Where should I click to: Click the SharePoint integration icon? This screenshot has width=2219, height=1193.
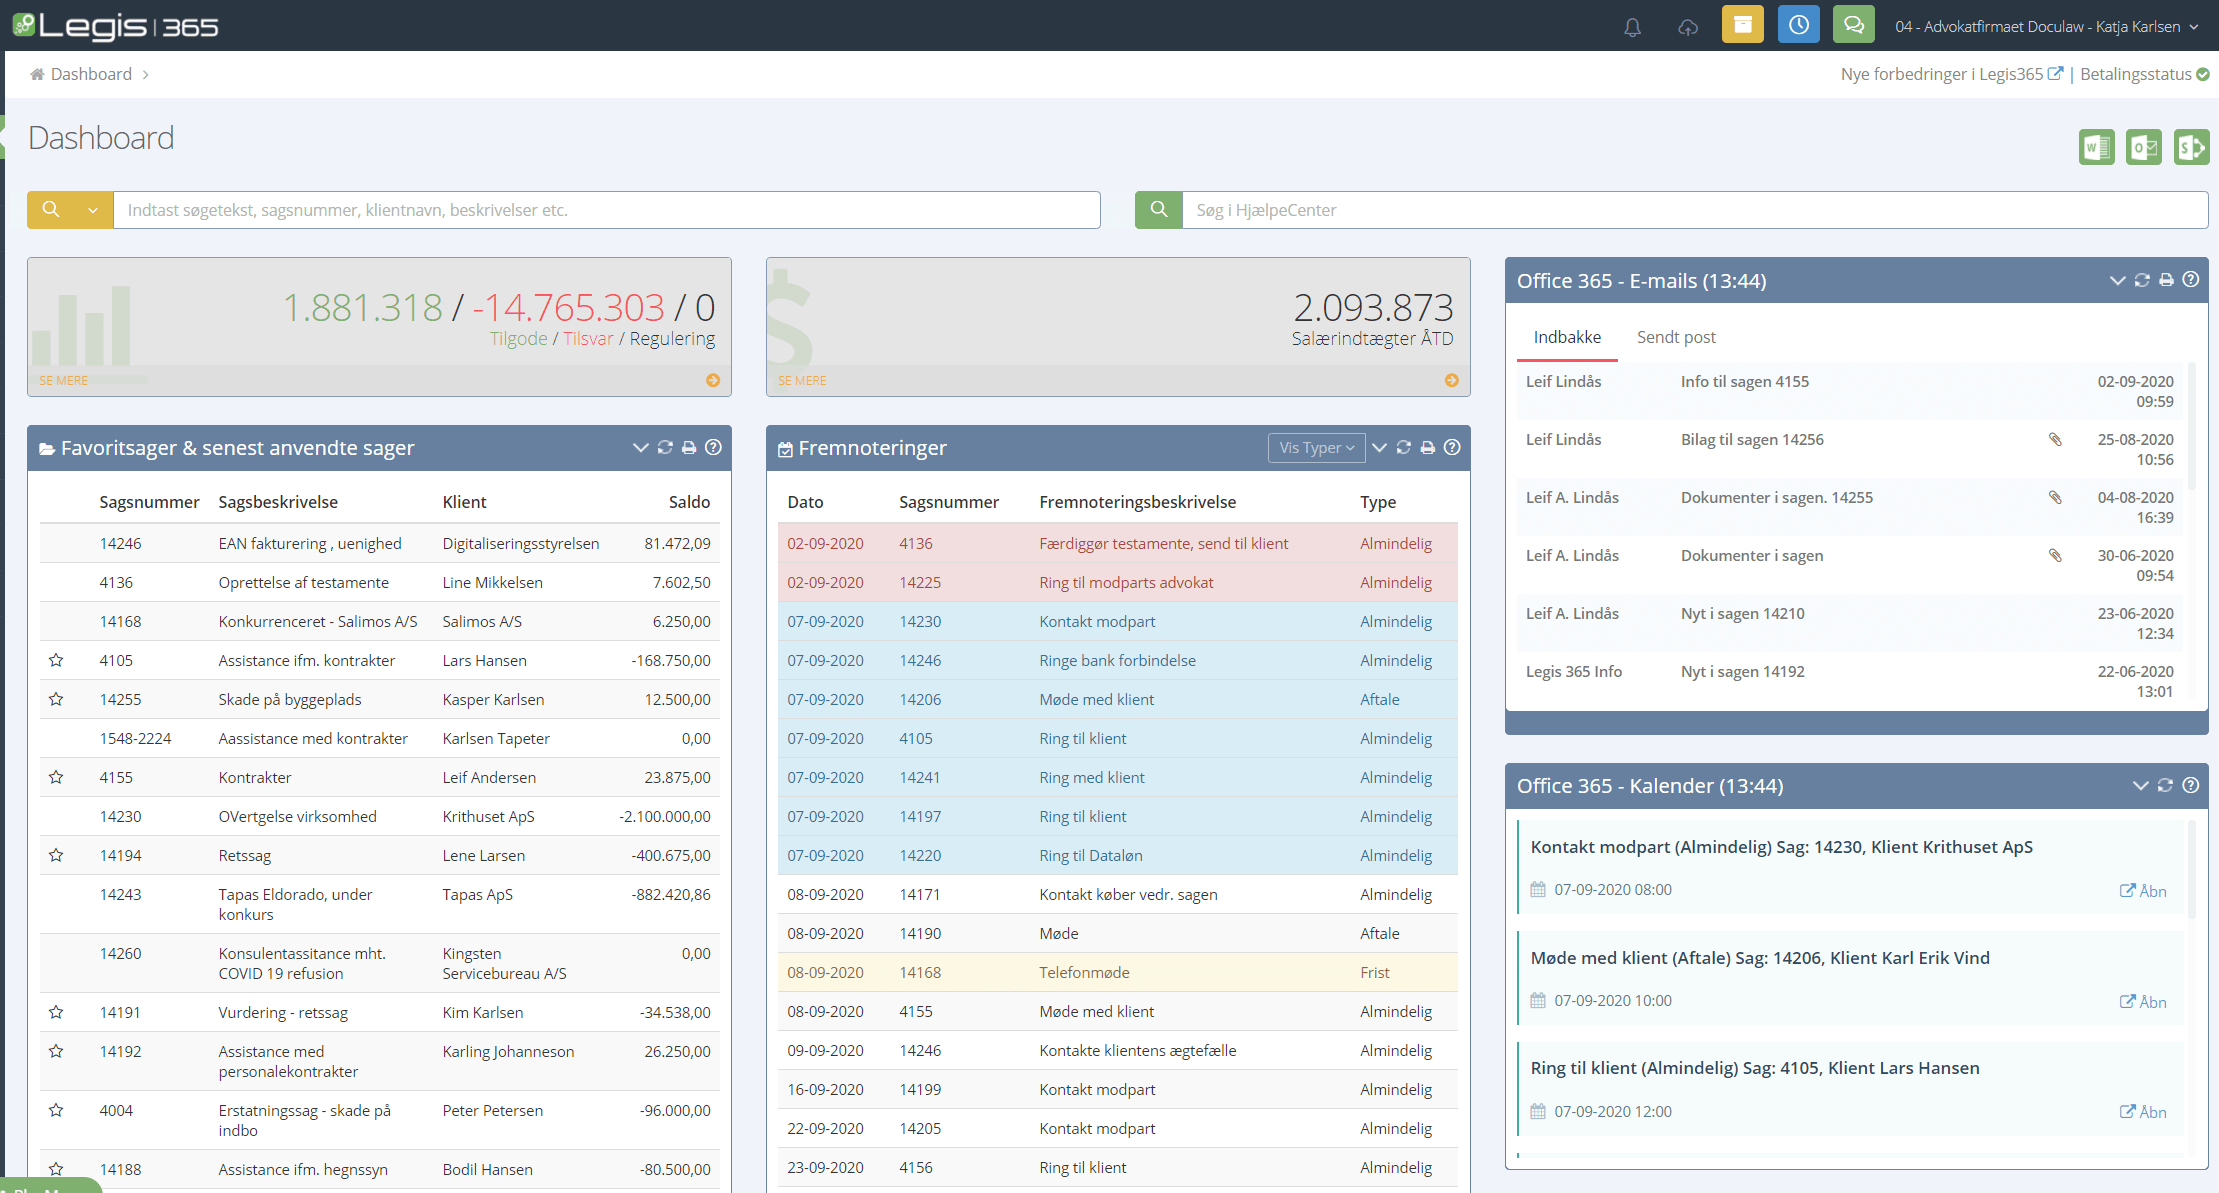tap(2190, 147)
